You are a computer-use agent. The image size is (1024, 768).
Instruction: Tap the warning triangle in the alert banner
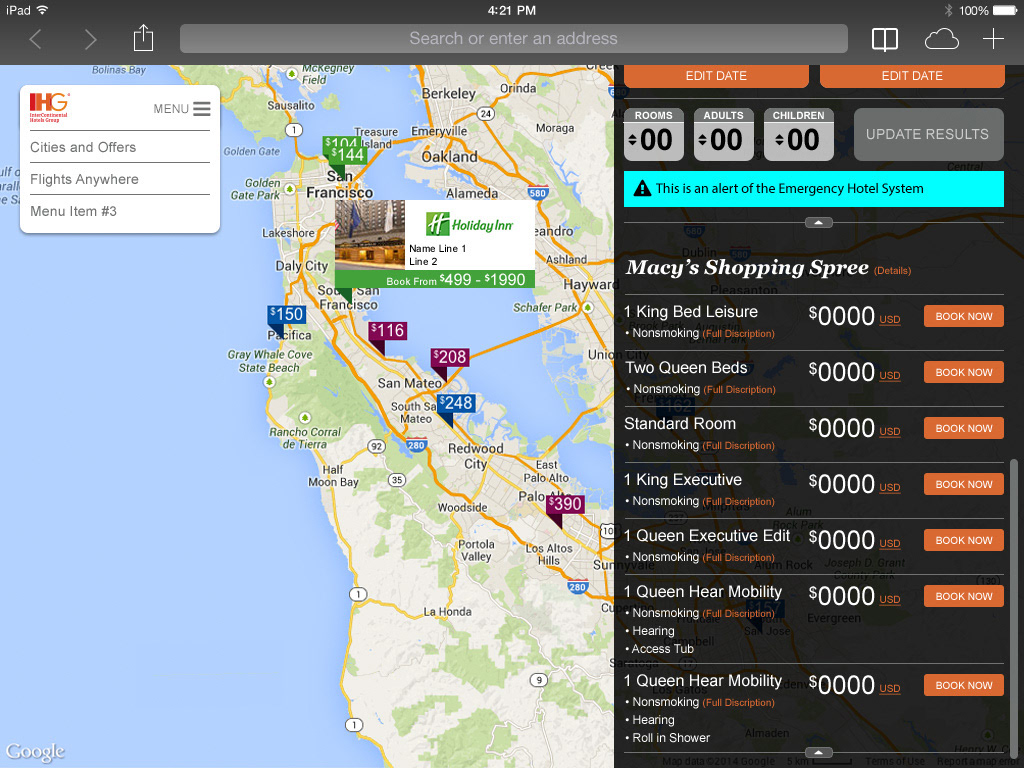click(x=643, y=189)
